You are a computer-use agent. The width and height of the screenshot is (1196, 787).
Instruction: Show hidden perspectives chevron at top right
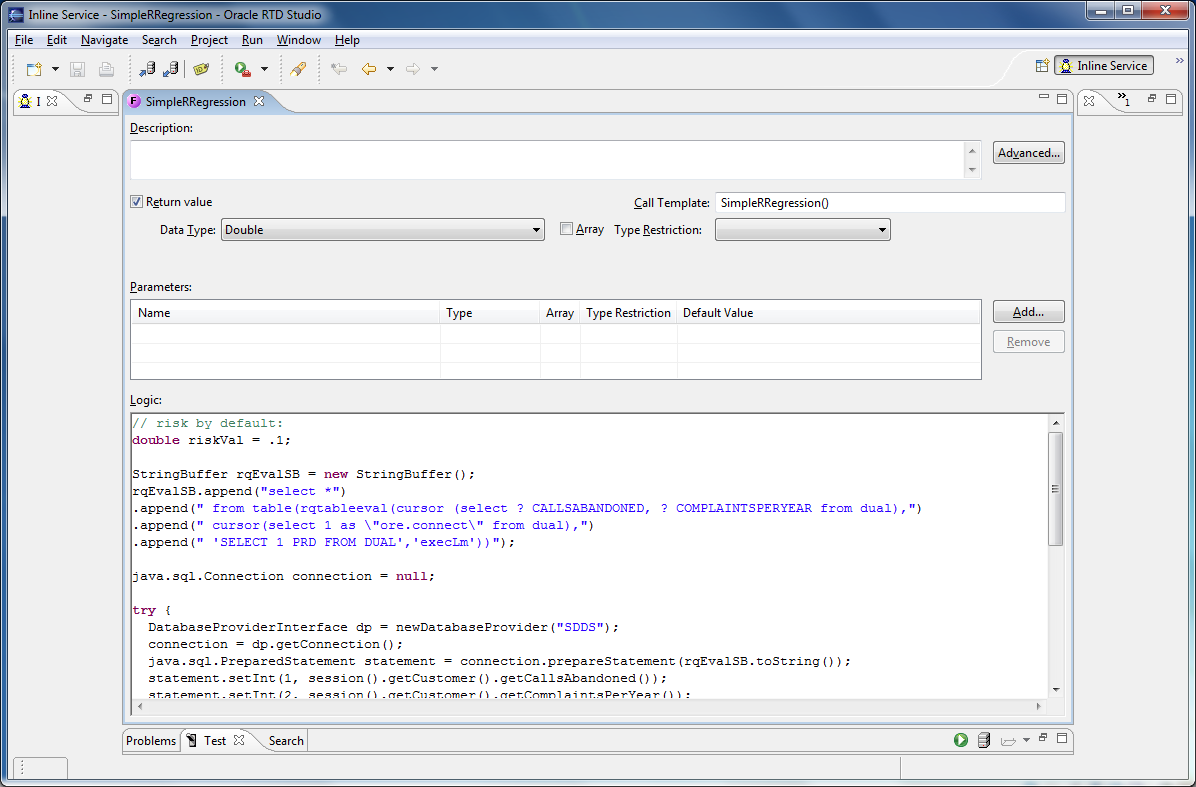tap(1180, 59)
